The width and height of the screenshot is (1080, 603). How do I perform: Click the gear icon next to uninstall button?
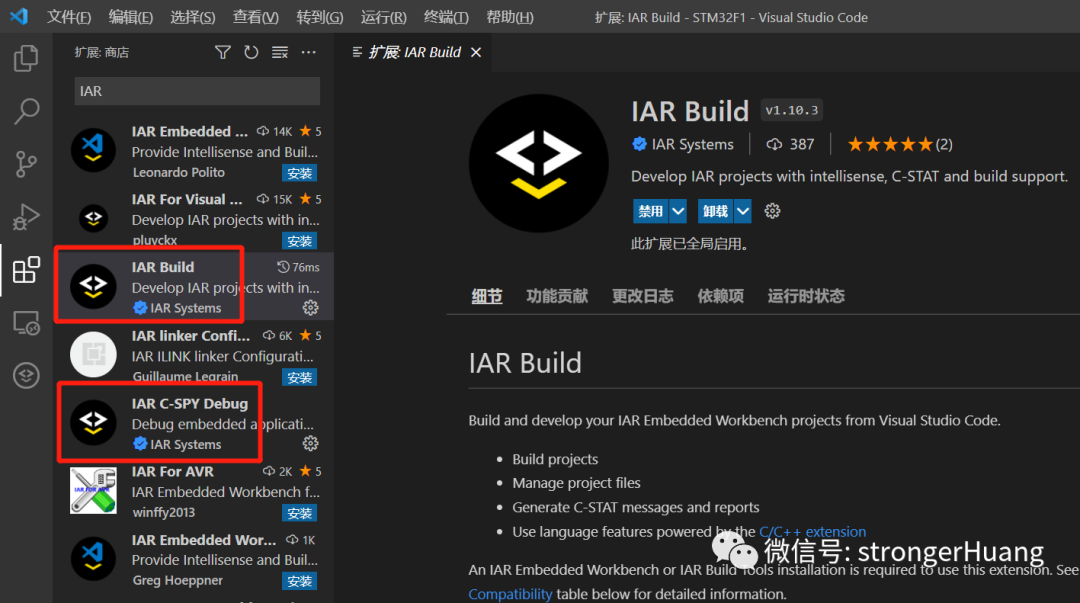pyautogui.click(x=772, y=211)
